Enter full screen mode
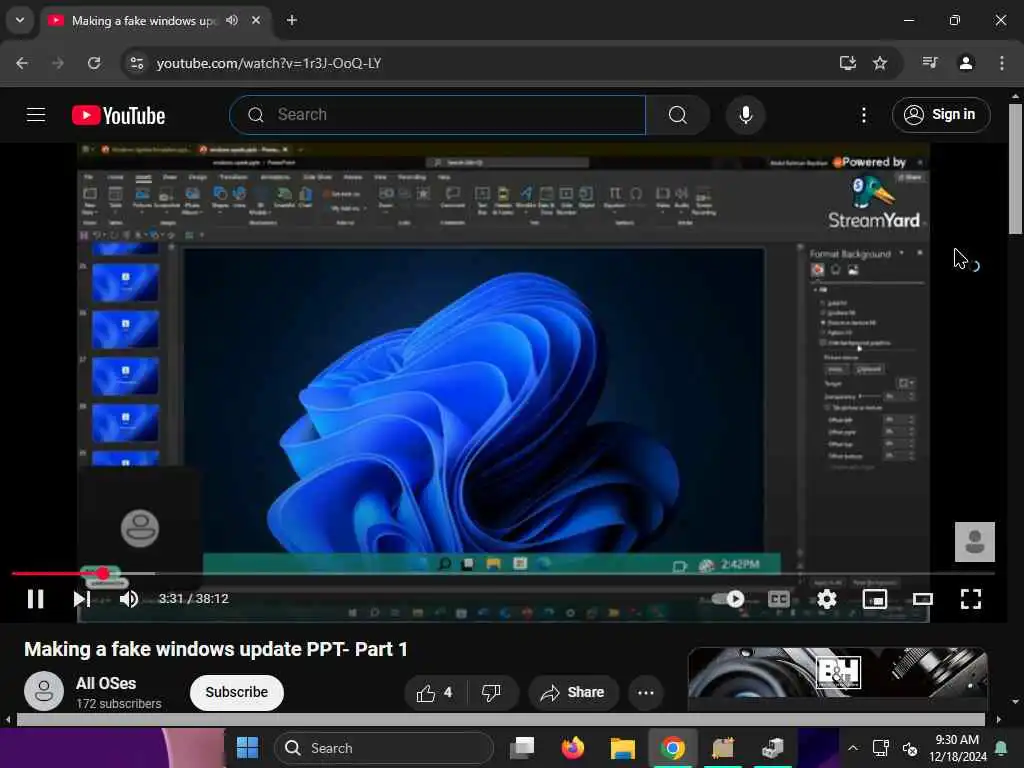This screenshot has width=1024, height=768. (x=970, y=599)
